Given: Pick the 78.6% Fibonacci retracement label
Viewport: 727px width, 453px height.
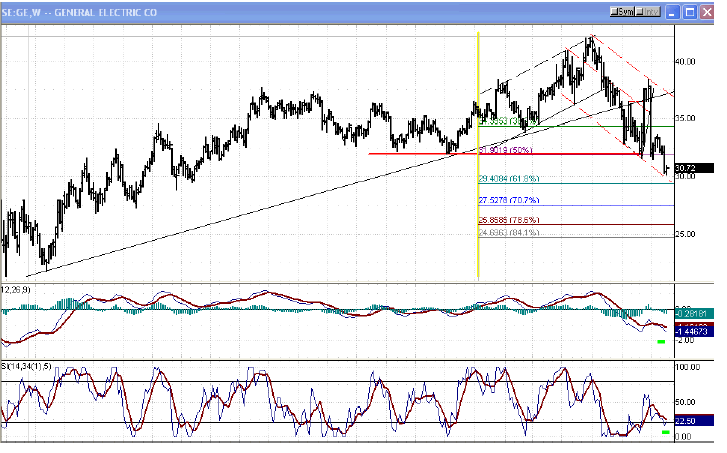Looking at the screenshot, I should (x=511, y=220).
